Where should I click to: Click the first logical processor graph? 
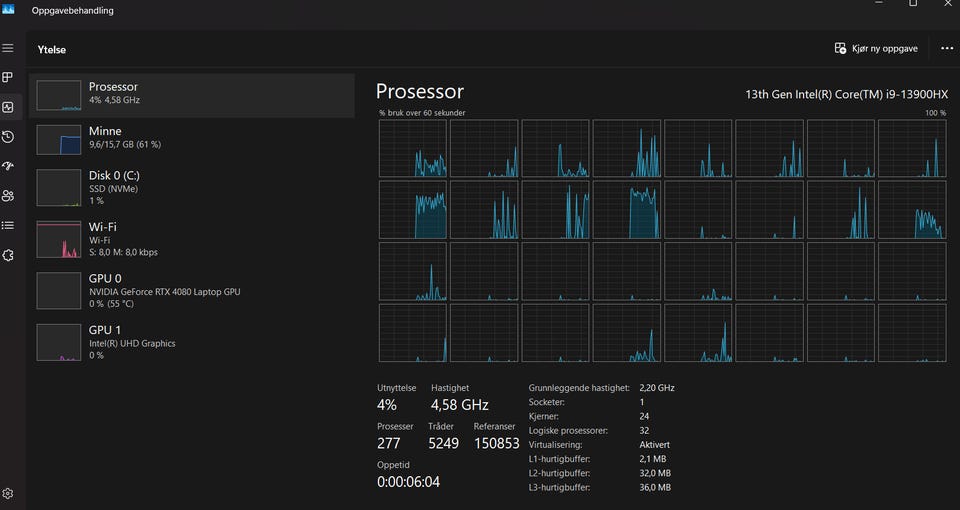pyautogui.click(x=413, y=149)
